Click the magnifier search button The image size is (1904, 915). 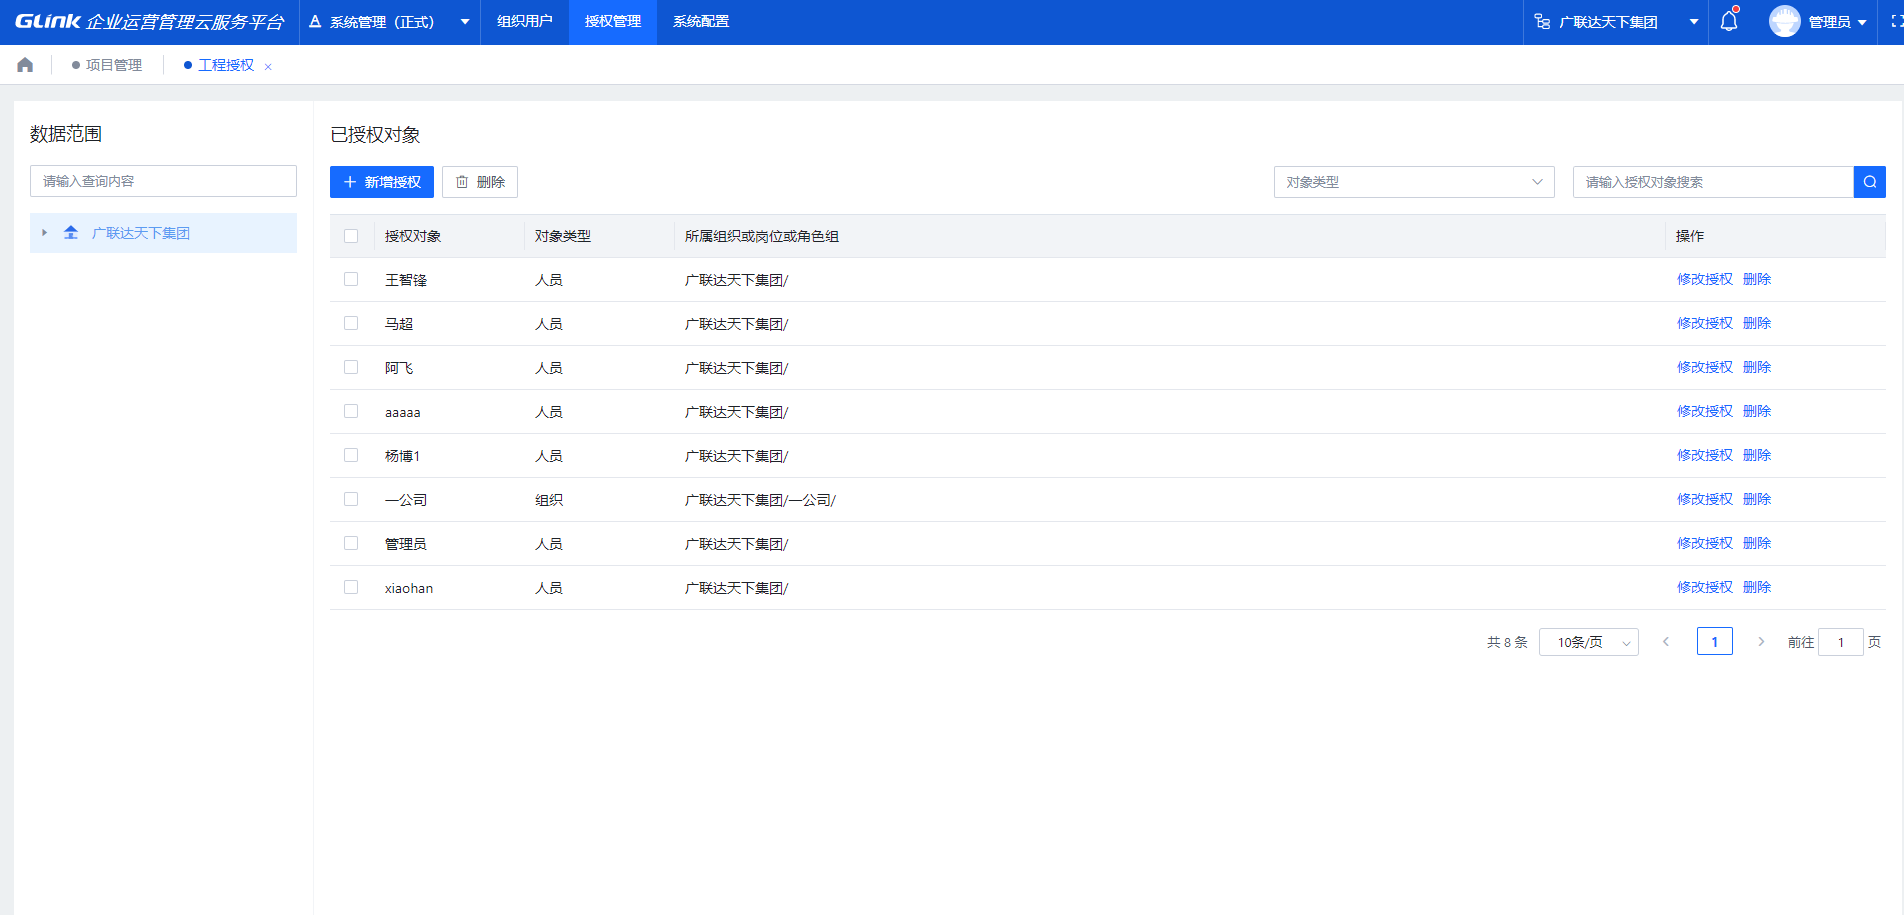click(1869, 182)
